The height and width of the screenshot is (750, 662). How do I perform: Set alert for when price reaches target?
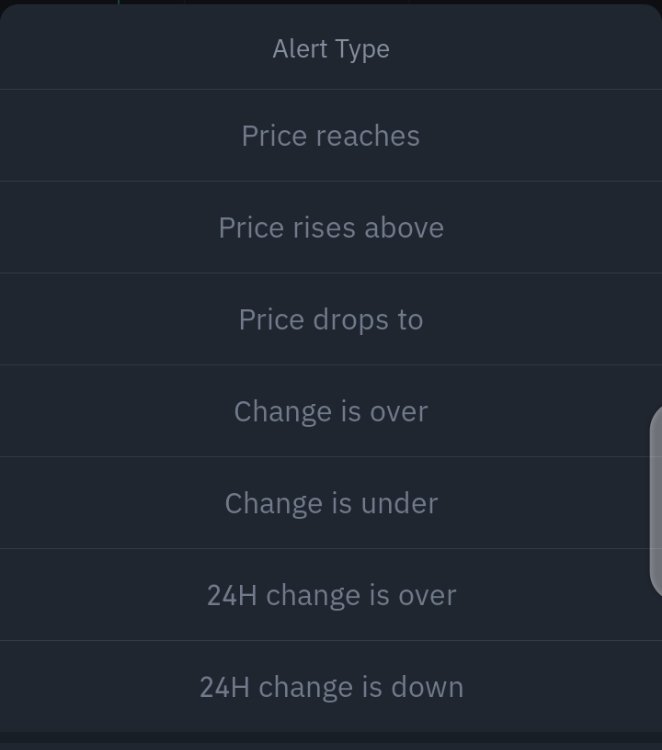(331, 136)
